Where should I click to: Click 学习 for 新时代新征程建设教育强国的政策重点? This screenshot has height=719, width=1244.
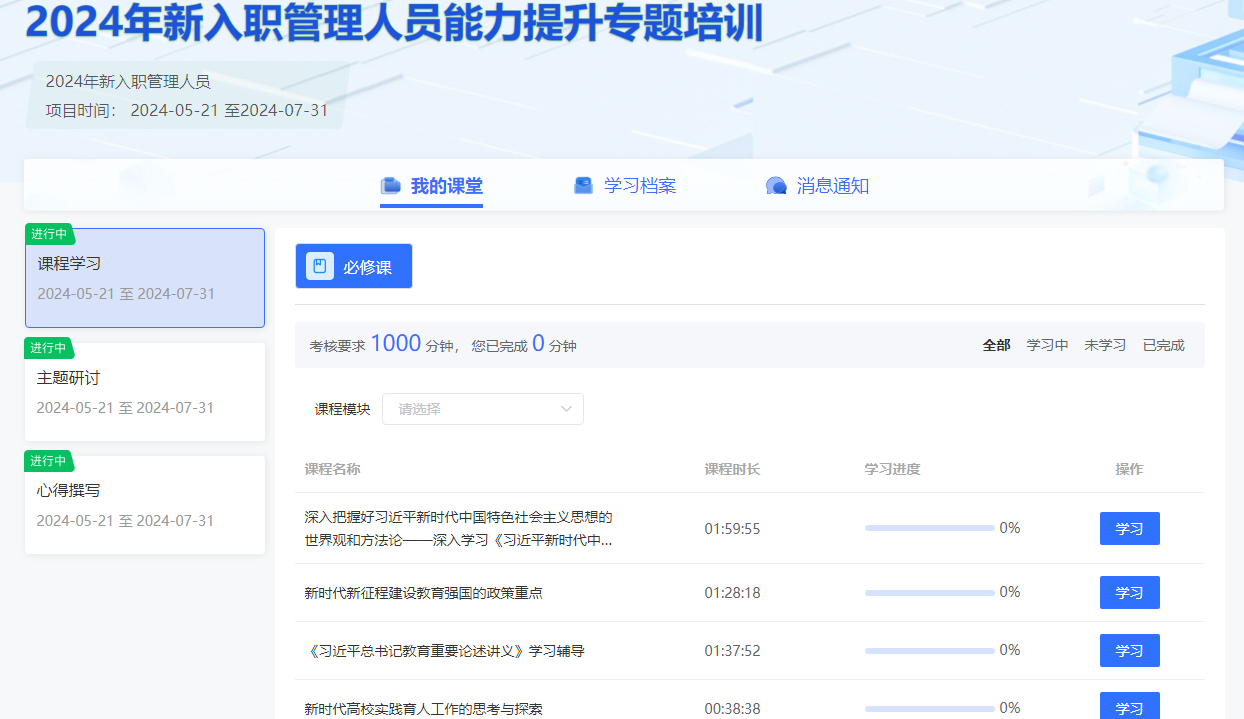click(x=1129, y=593)
